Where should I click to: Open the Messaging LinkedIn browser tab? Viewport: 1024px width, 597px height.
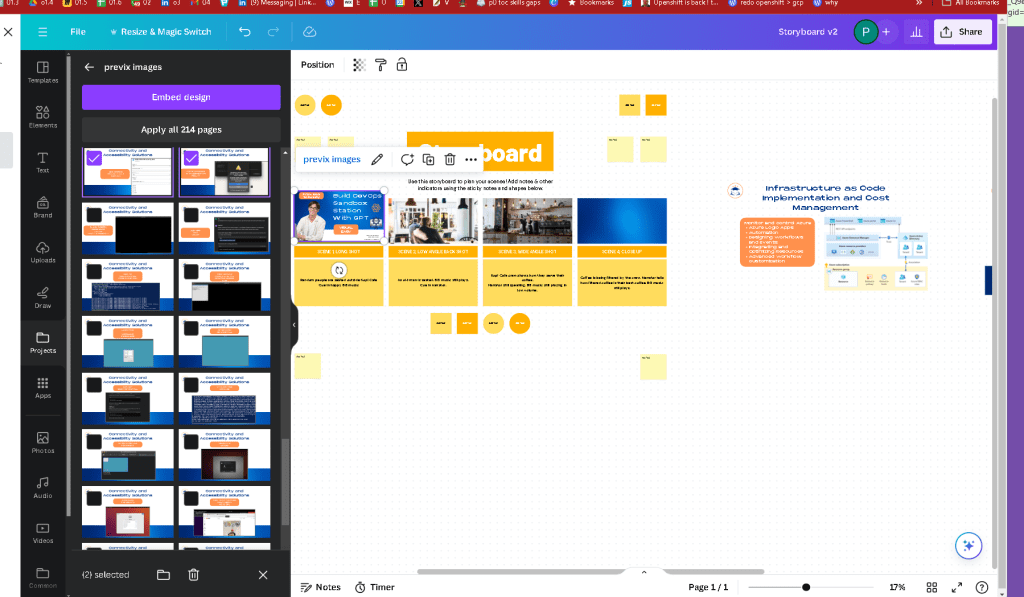click(278, 3)
